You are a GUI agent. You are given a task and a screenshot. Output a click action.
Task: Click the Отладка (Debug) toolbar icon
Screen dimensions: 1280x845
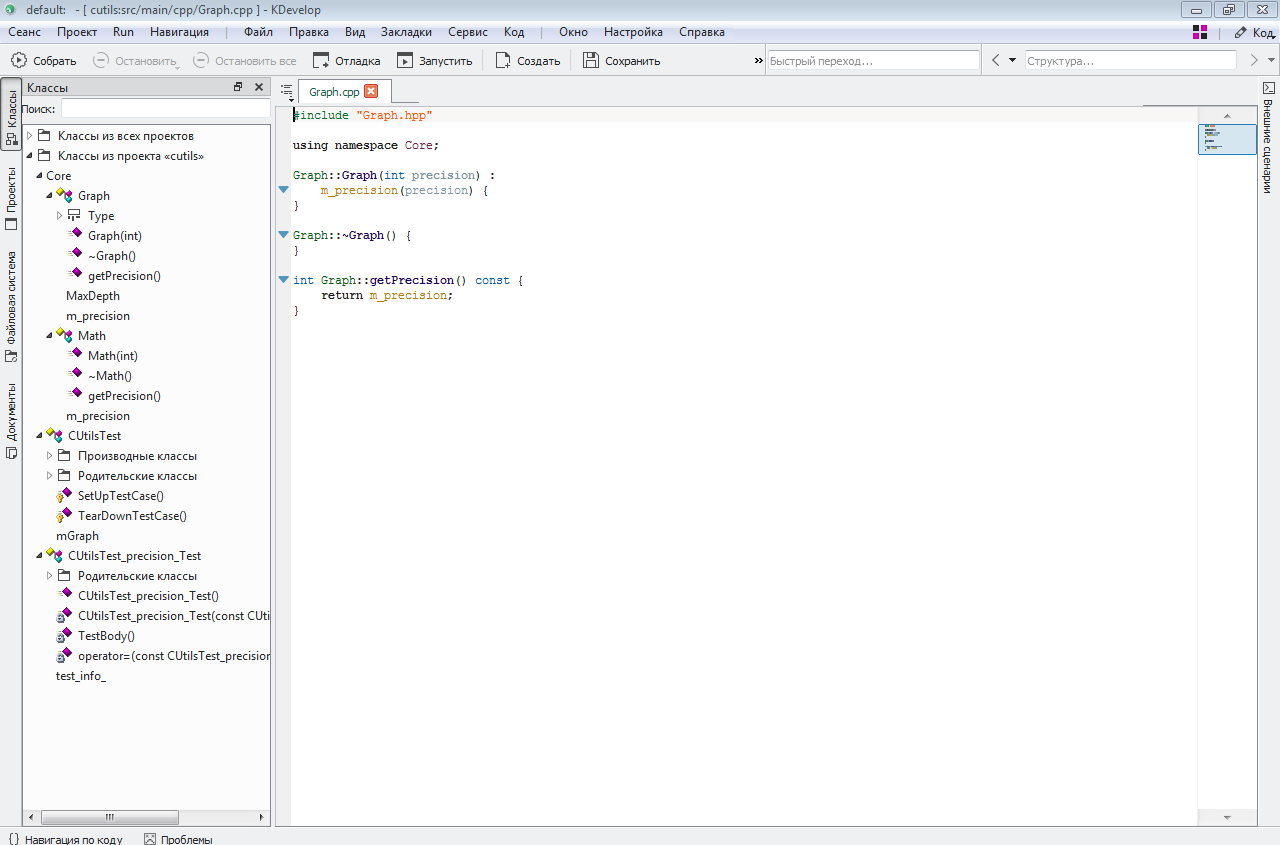tap(321, 61)
